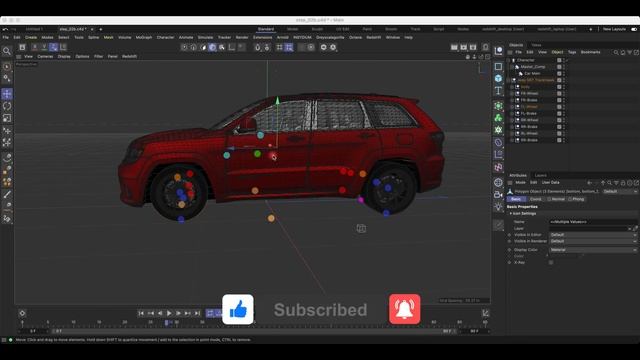
Task: Click the highlighted snap grid icon in top toolbar
Action: pyautogui.click(x=289, y=47)
